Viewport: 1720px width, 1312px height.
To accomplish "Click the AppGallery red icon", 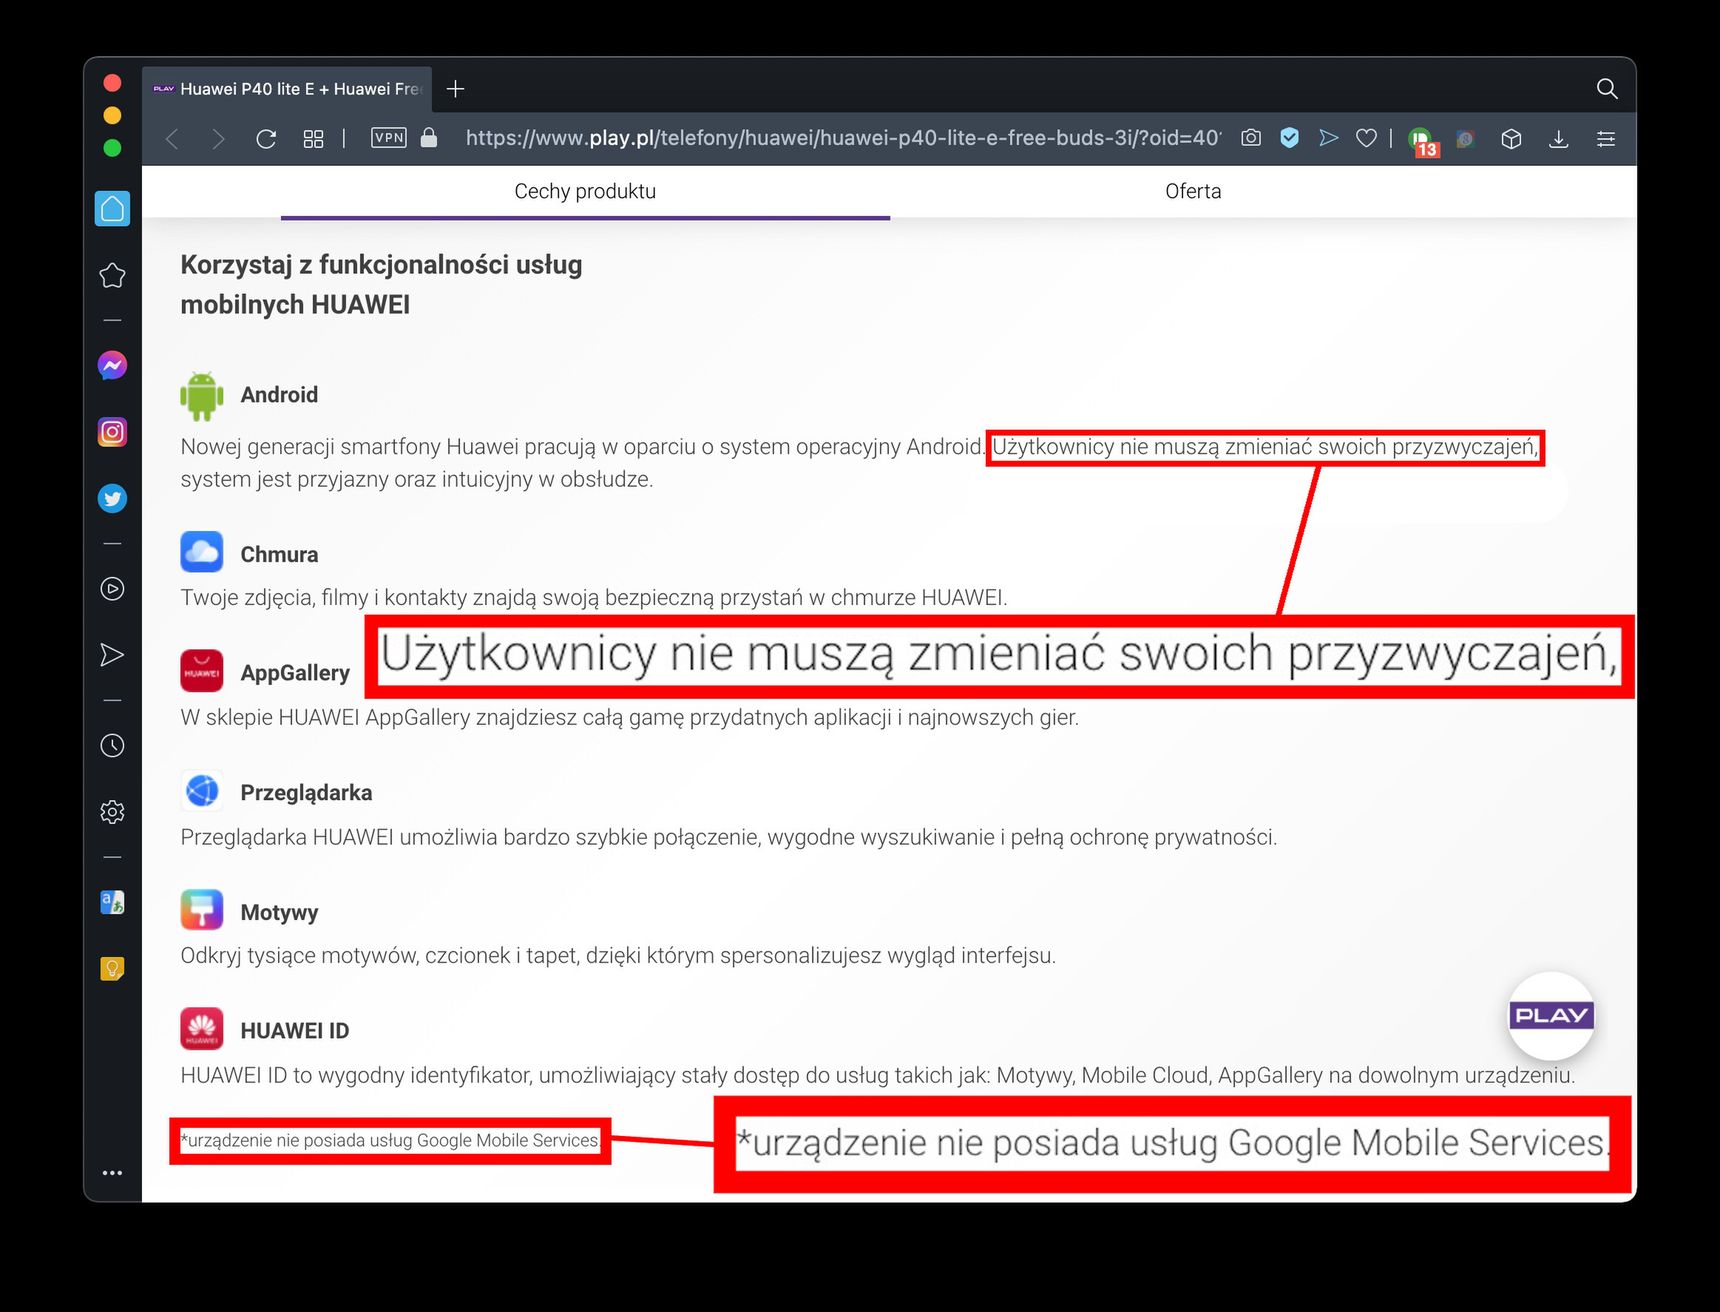I will (202, 671).
